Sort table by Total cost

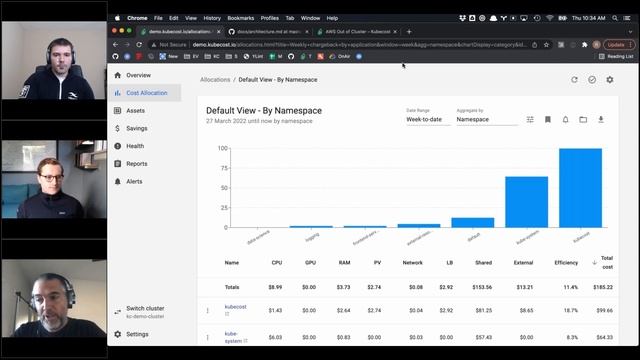[607, 262]
